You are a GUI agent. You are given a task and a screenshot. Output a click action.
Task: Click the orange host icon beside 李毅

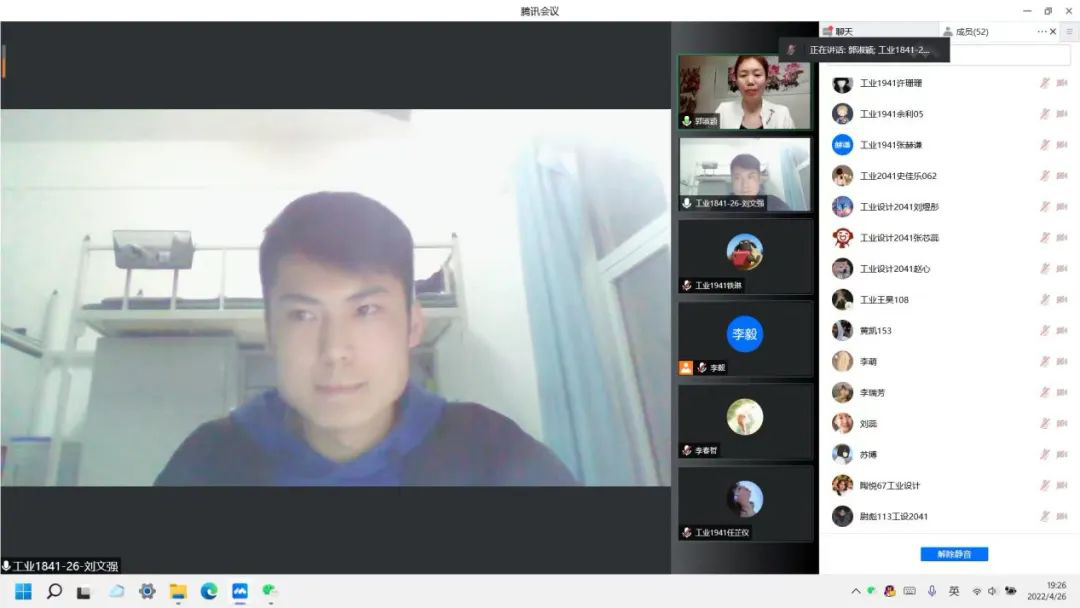(x=685, y=368)
